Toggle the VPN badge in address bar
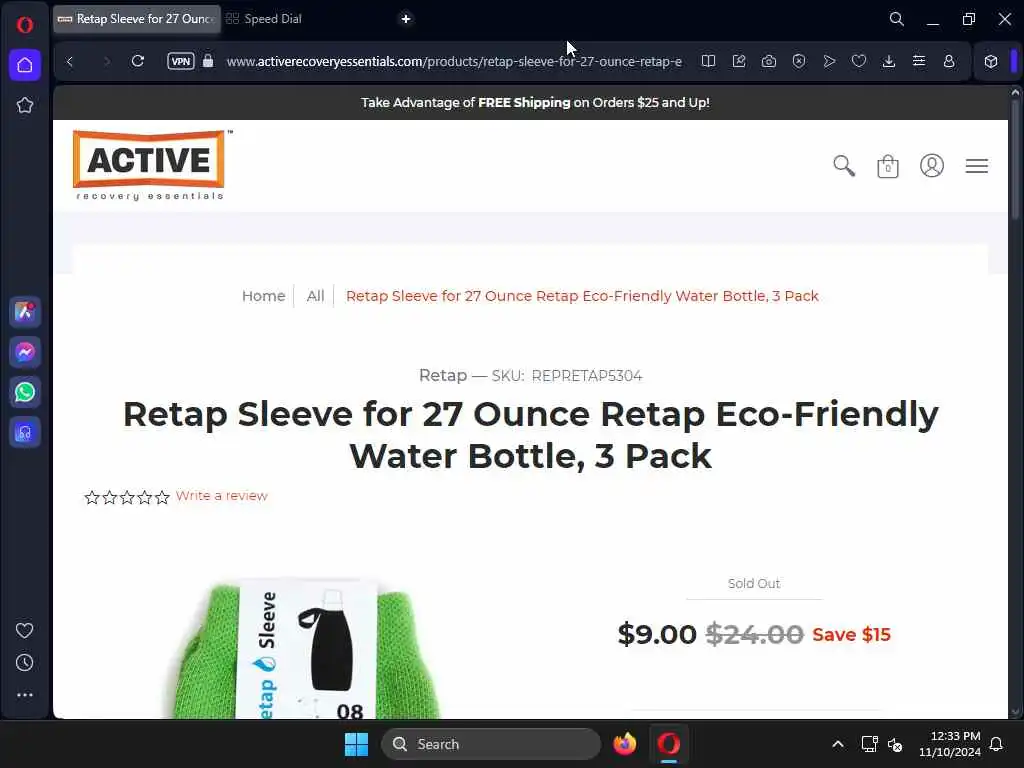The image size is (1024, 768). pyautogui.click(x=181, y=61)
